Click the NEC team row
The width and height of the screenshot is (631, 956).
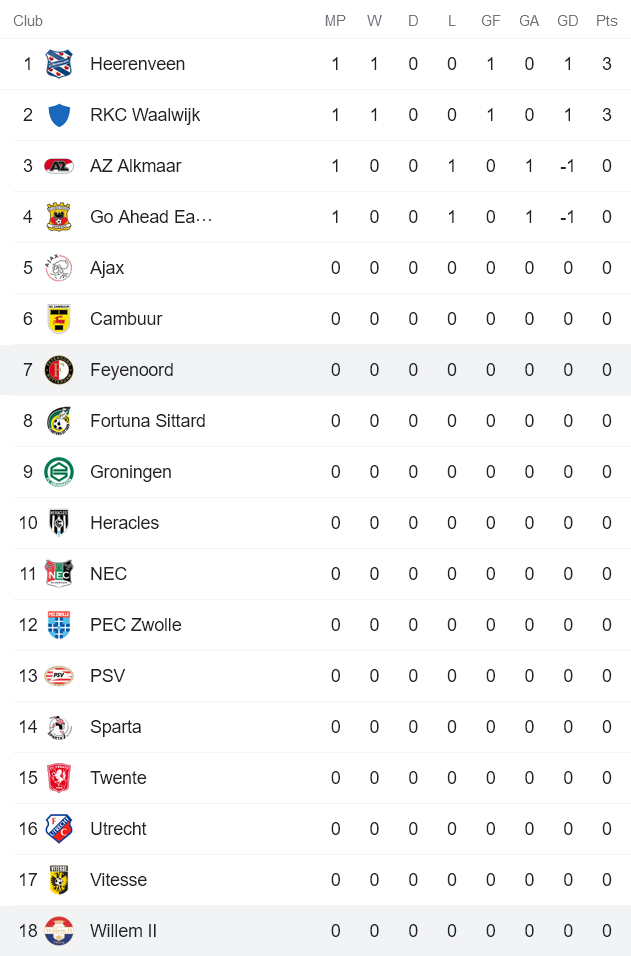pos(300,573)
